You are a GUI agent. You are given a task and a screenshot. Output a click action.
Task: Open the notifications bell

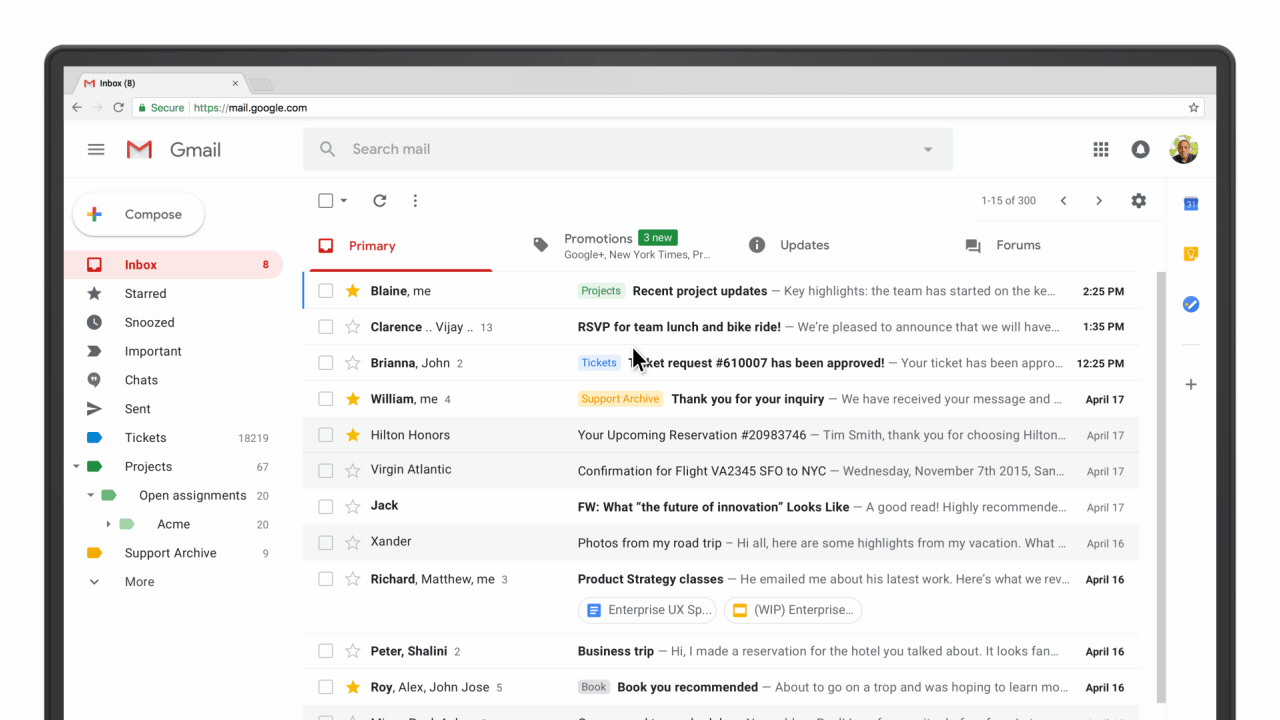tap(1140, 149)
